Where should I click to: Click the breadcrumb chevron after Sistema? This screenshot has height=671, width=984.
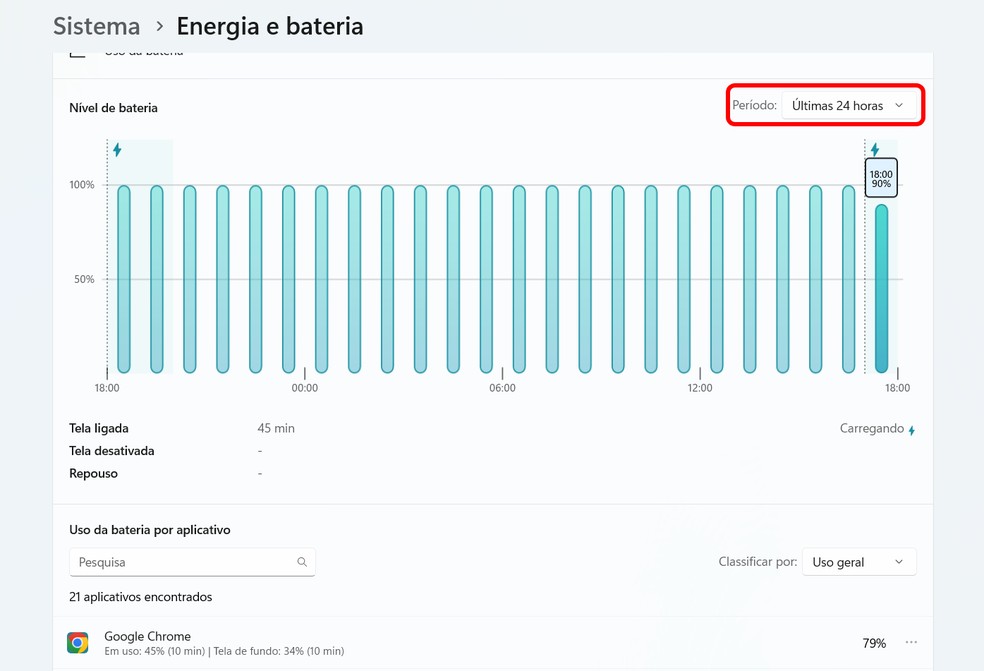(159, 26)
